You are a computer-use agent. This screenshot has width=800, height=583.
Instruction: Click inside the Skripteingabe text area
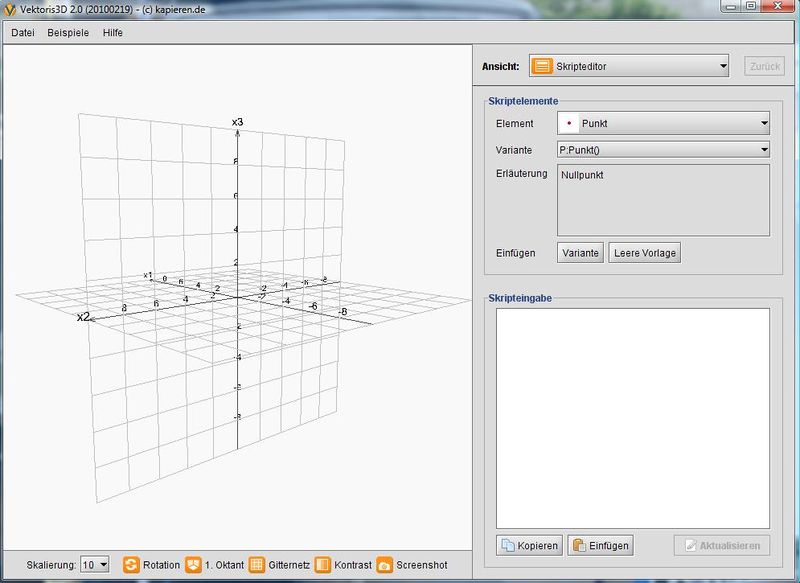point(633,418)
